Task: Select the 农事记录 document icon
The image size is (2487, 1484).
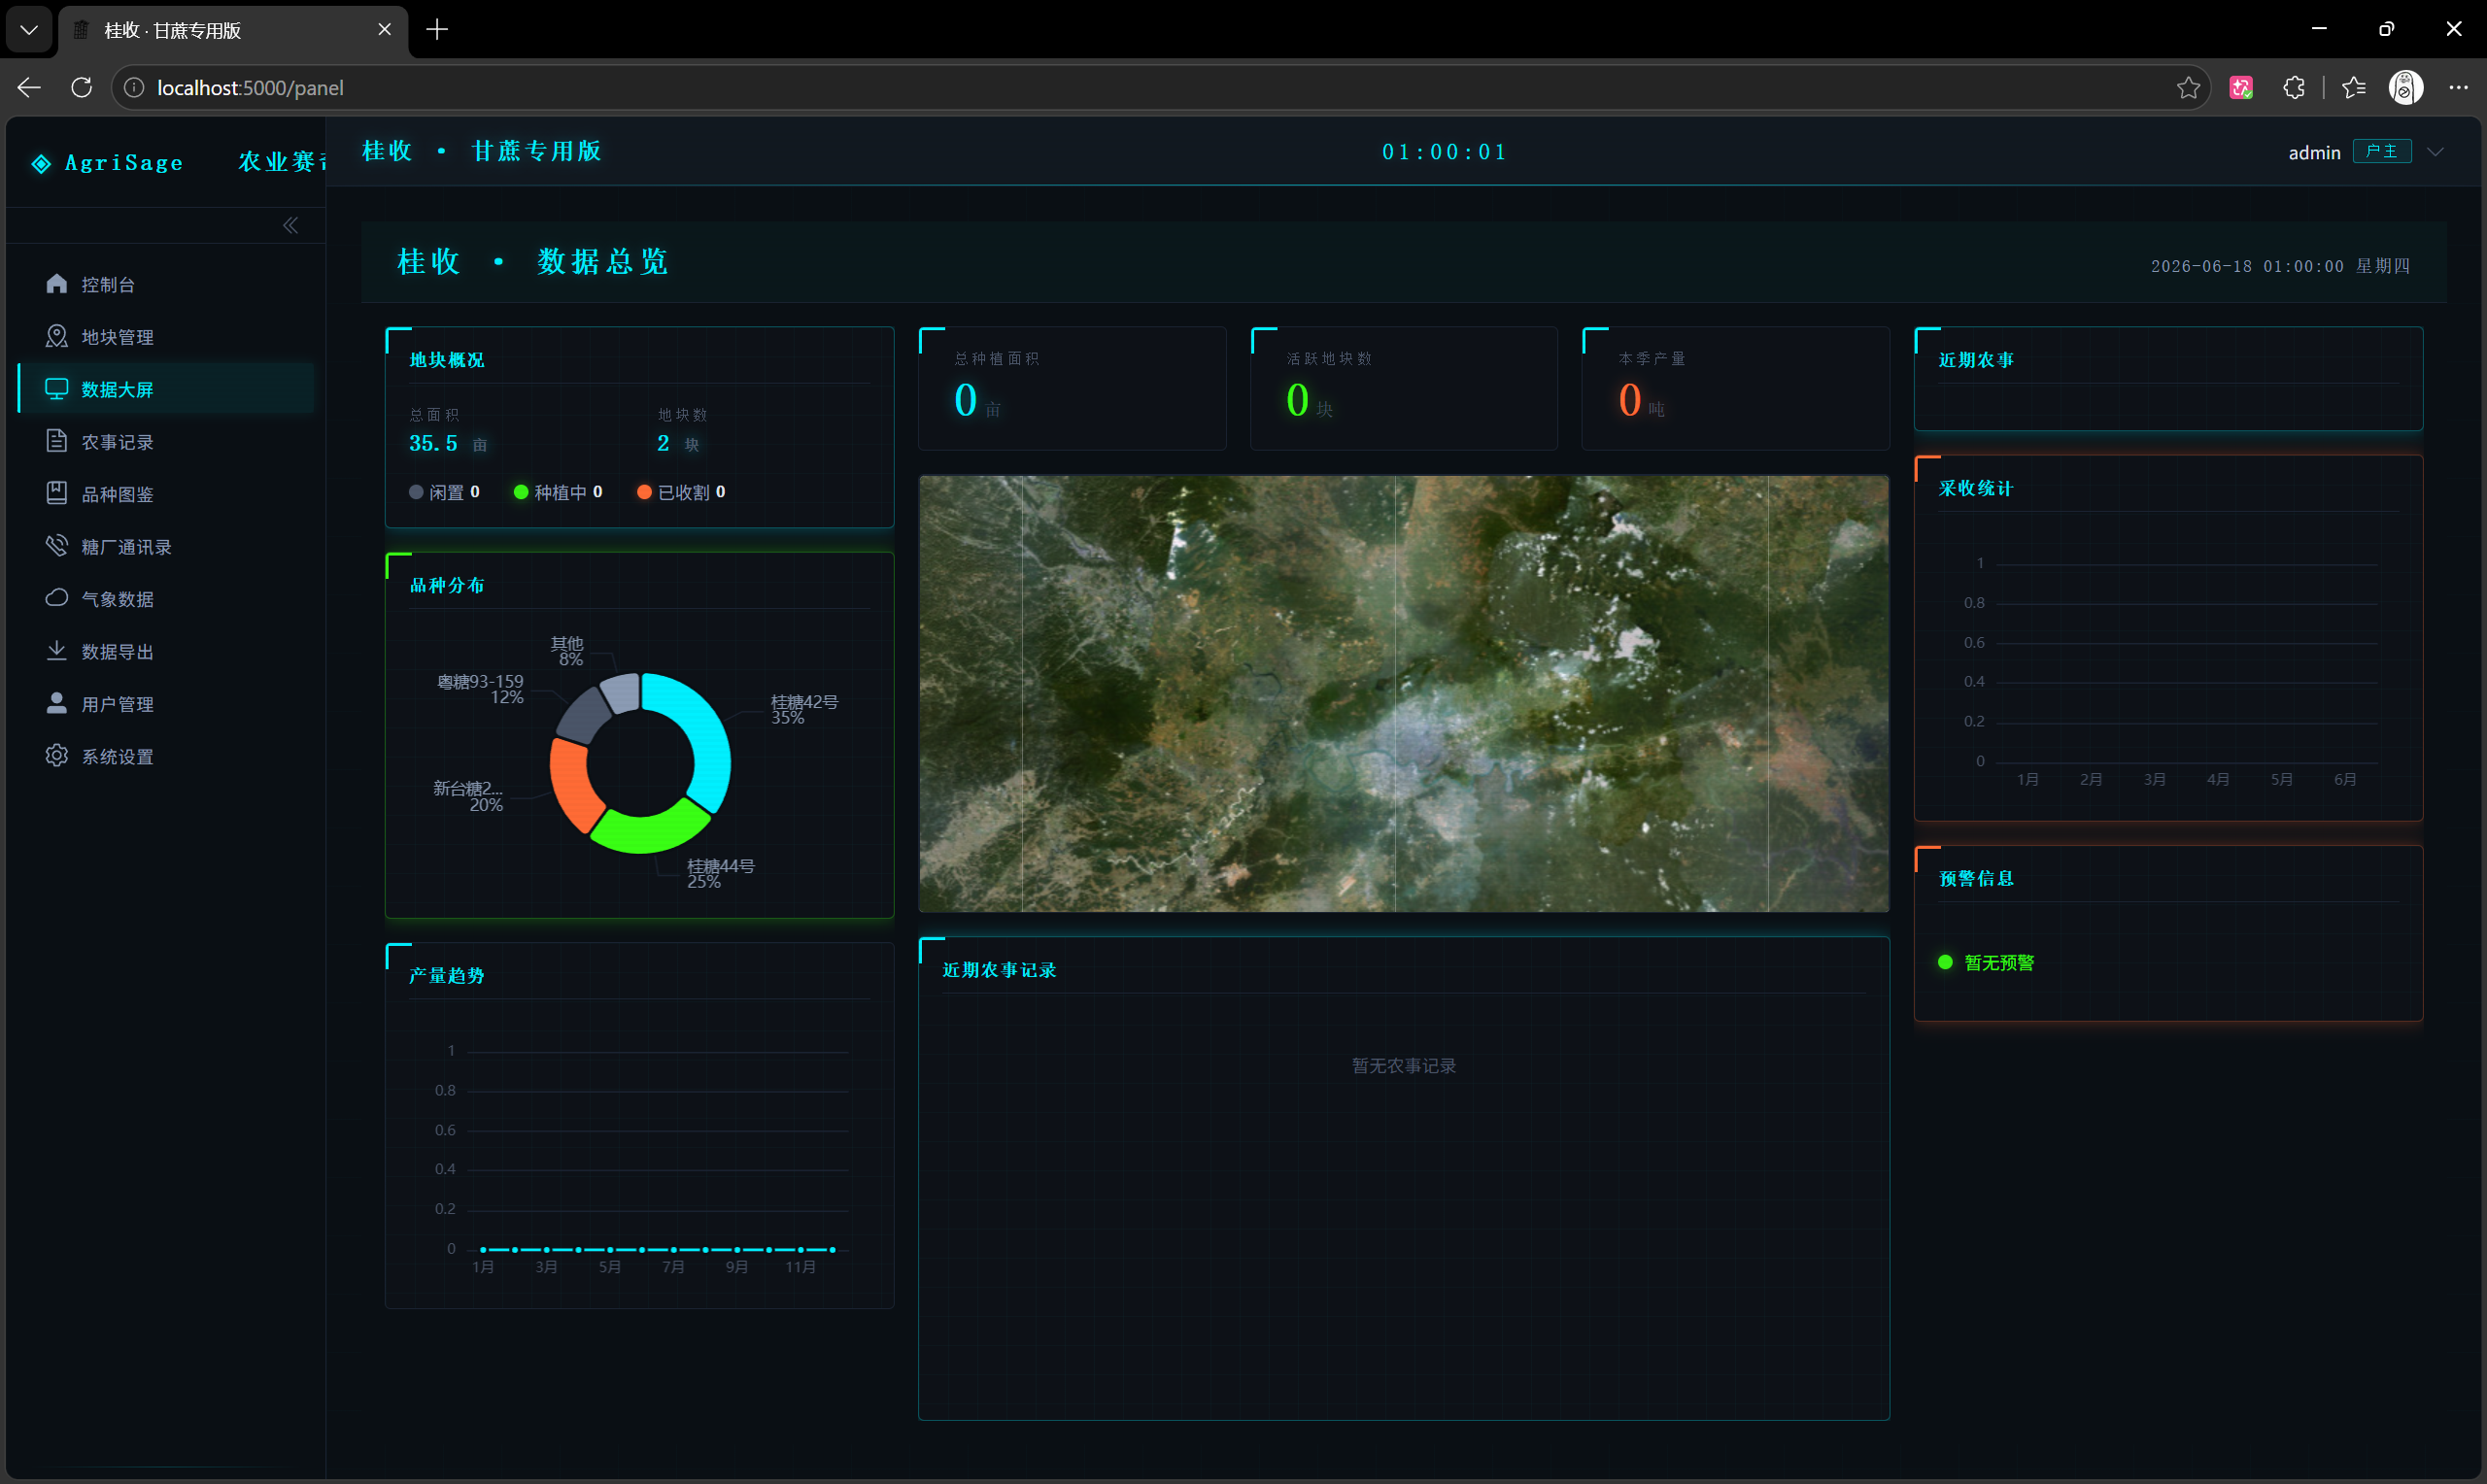Action: pyautogui.click(x=56, y=441)
